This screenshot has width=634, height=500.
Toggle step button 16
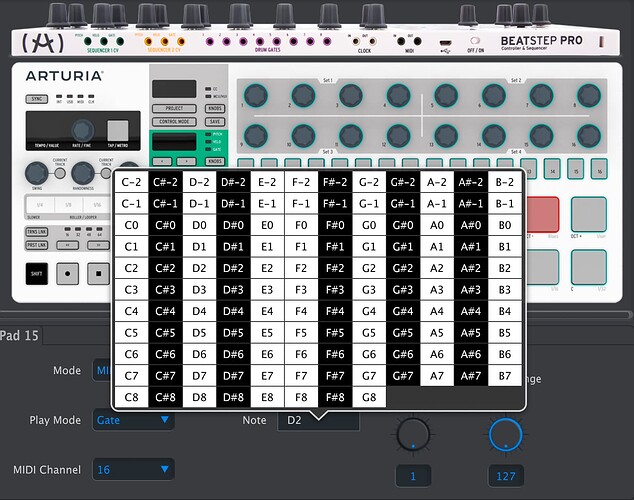pyautogui.click(x=599, y=168)
